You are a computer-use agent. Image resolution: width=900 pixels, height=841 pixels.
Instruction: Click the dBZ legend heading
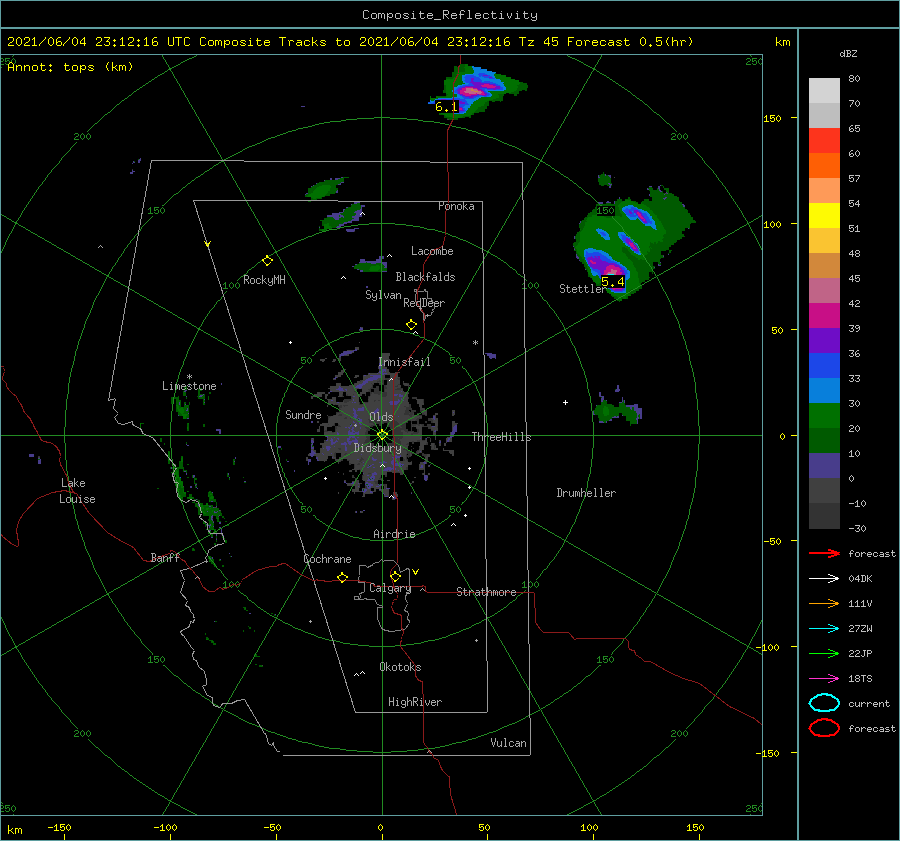click(x=848, y=53)
